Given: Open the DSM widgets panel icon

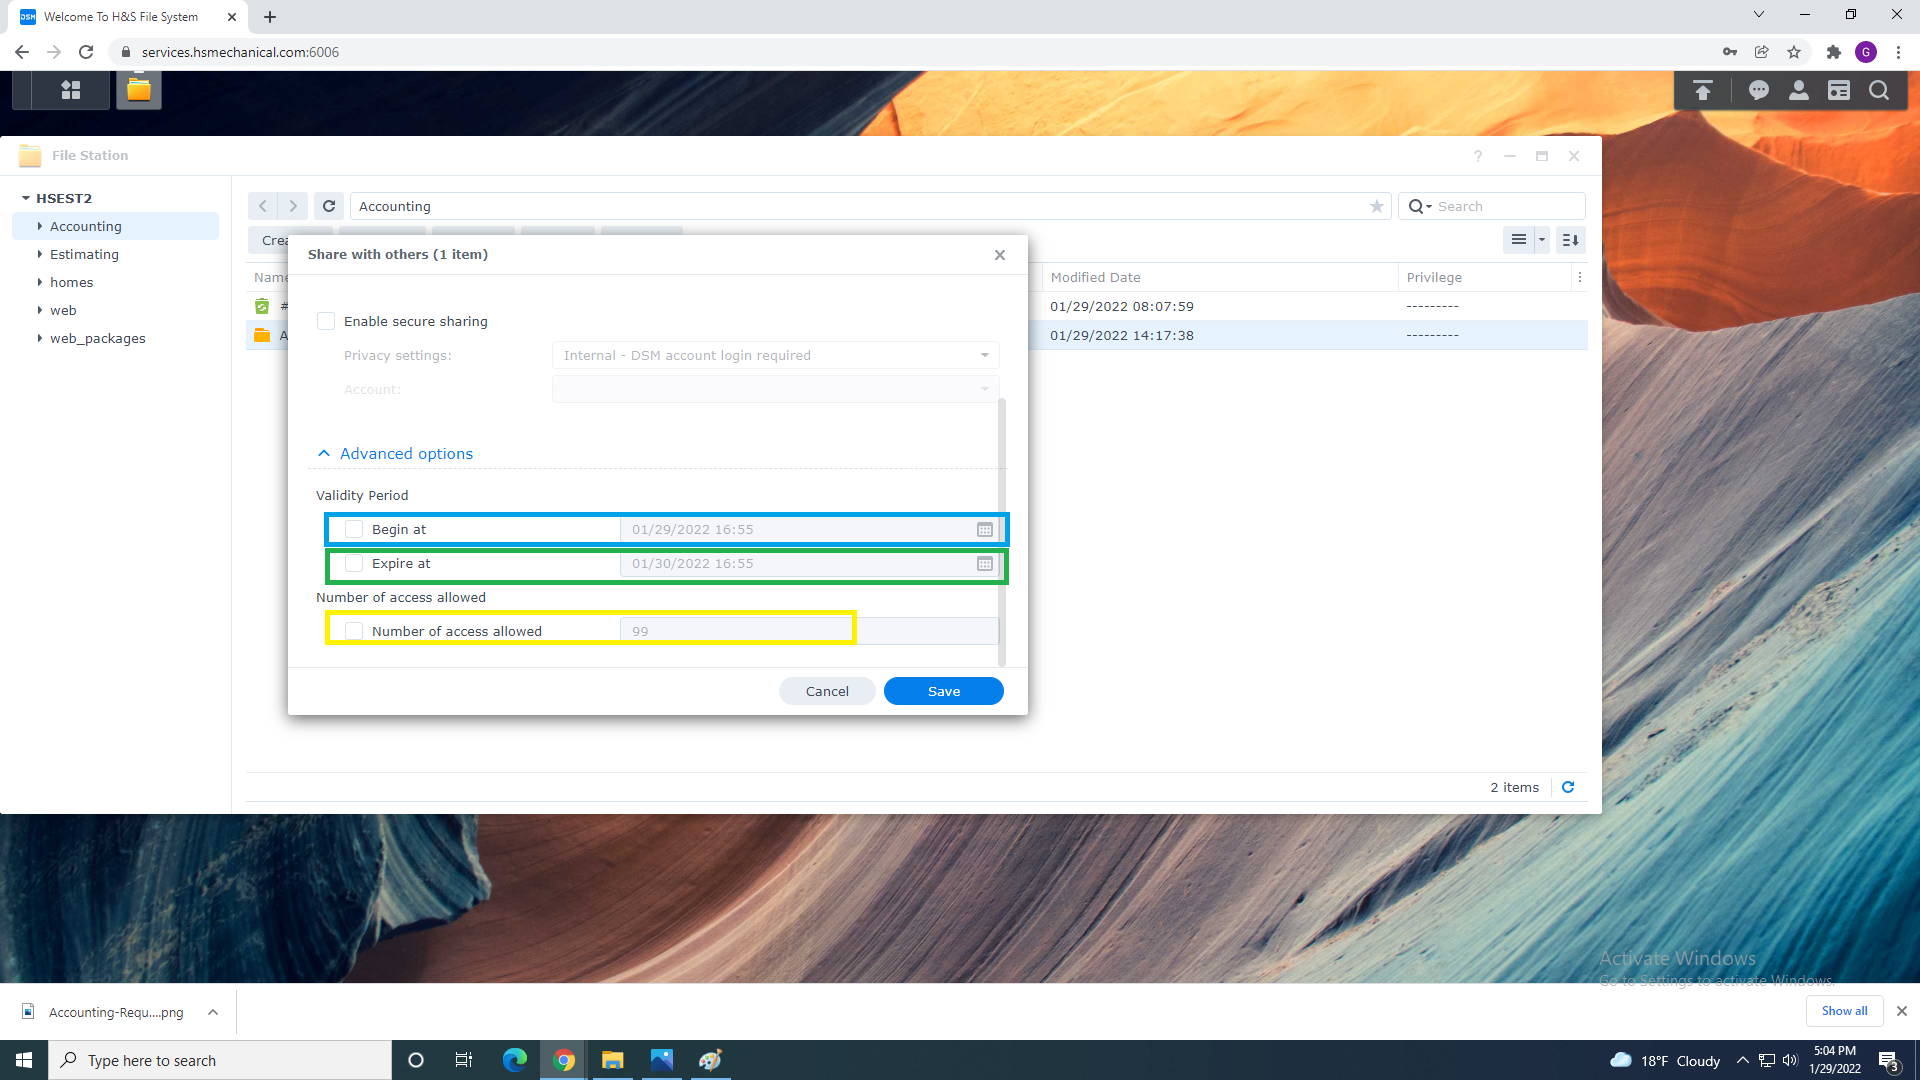Looking at the screenshot, I should tap(1838, 91).
